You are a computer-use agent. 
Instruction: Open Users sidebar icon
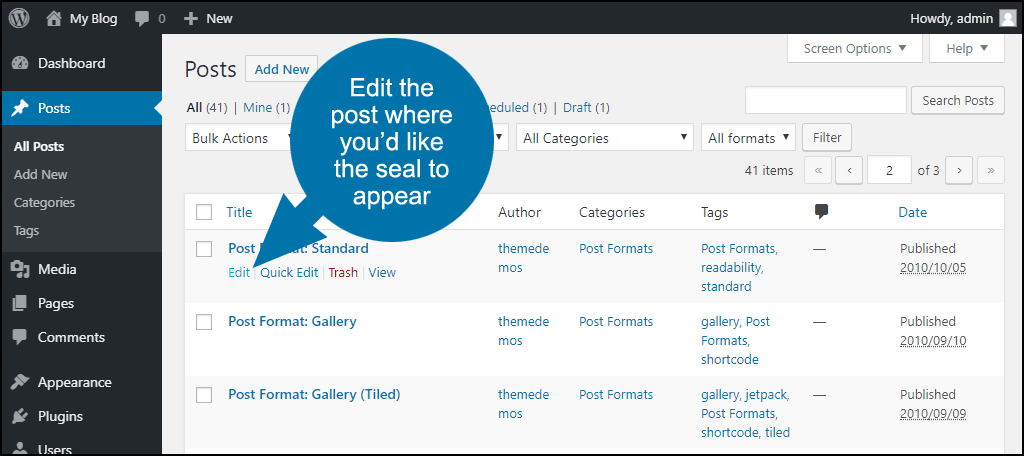click(x=20, y=449)
